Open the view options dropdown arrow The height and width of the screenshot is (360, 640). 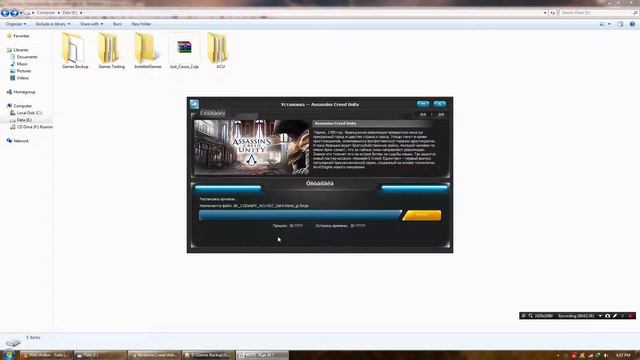(x=609, y=24)
